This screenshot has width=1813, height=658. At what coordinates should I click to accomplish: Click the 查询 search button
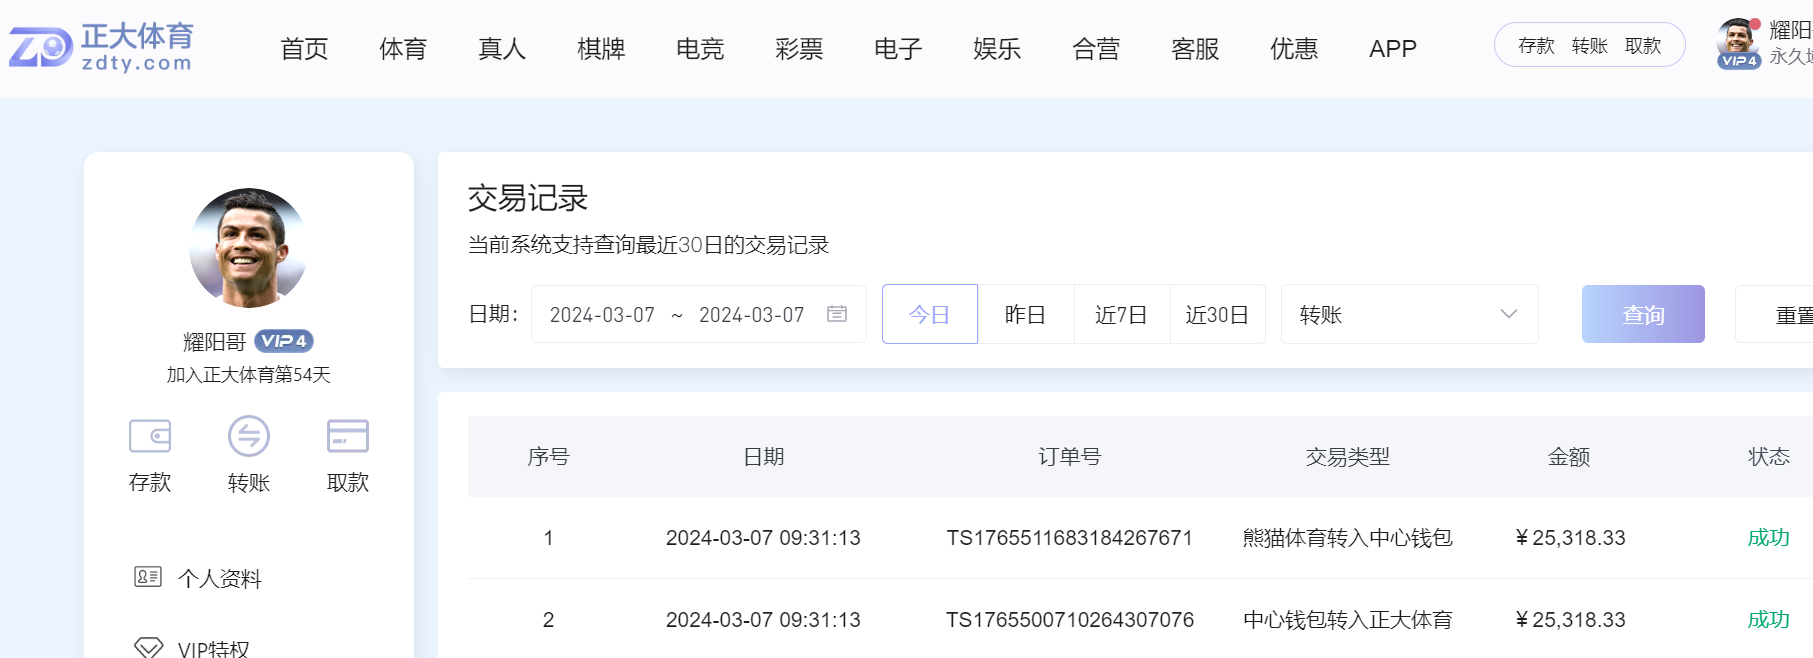pos(1643,314)
